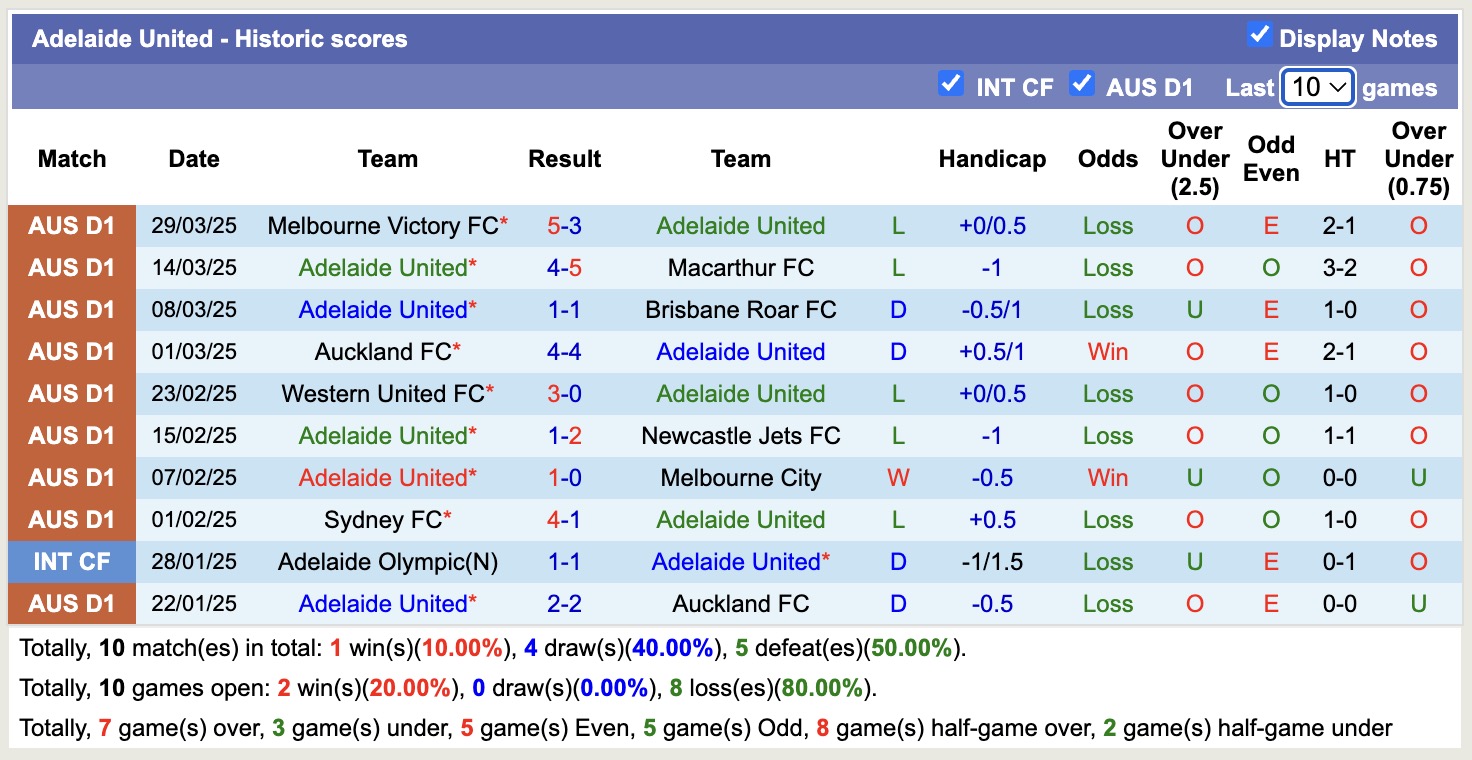The image size is (1472, 760).
Task: Open Melbourne City team page
Action: [x=740, y=477]
